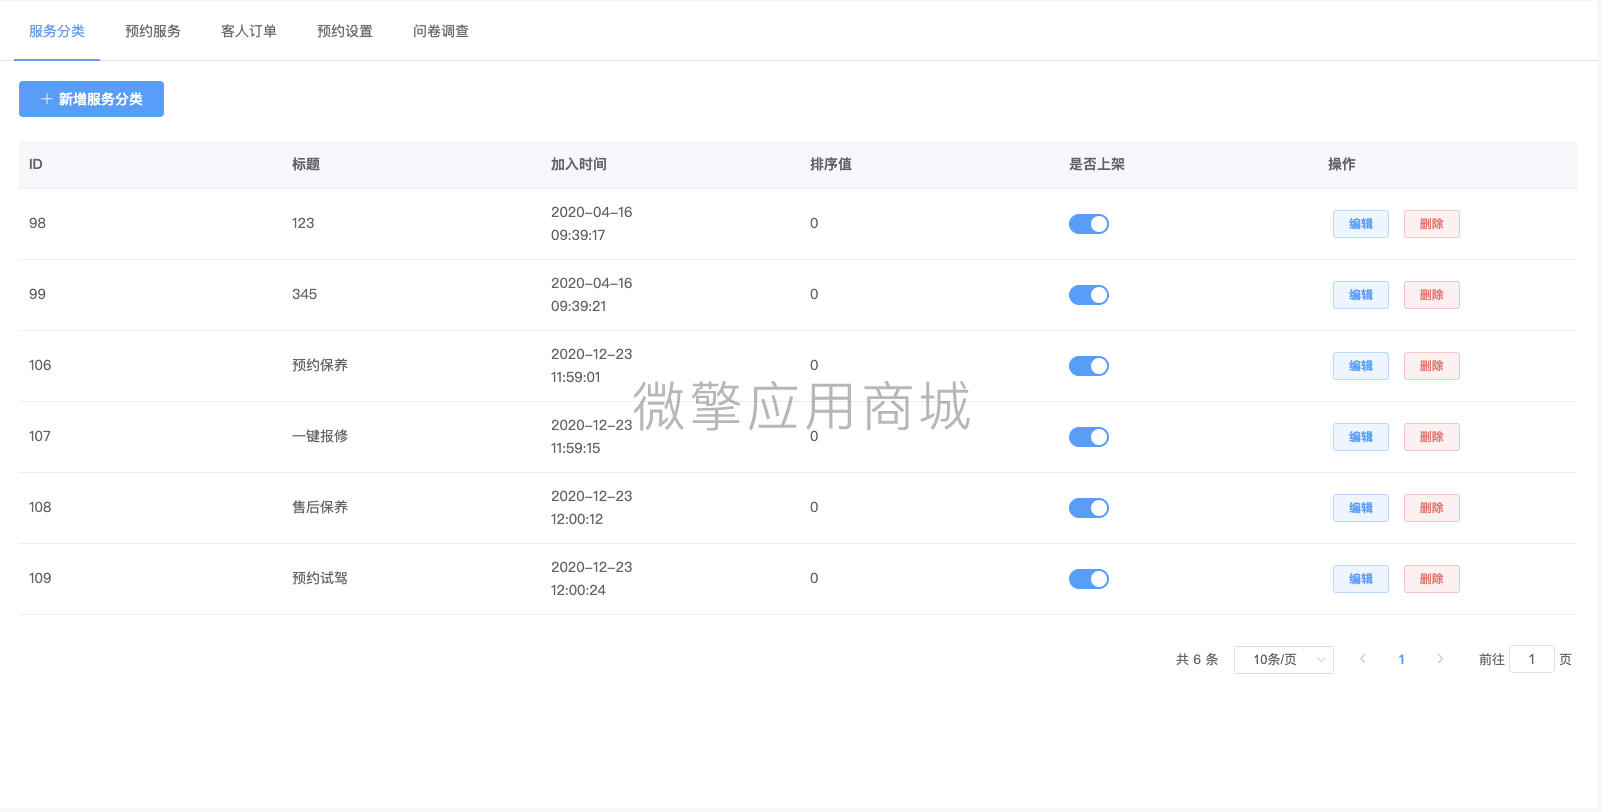The image size is (1602, 812).
Task: Go to next page arrow
Action: point(1440,659)
